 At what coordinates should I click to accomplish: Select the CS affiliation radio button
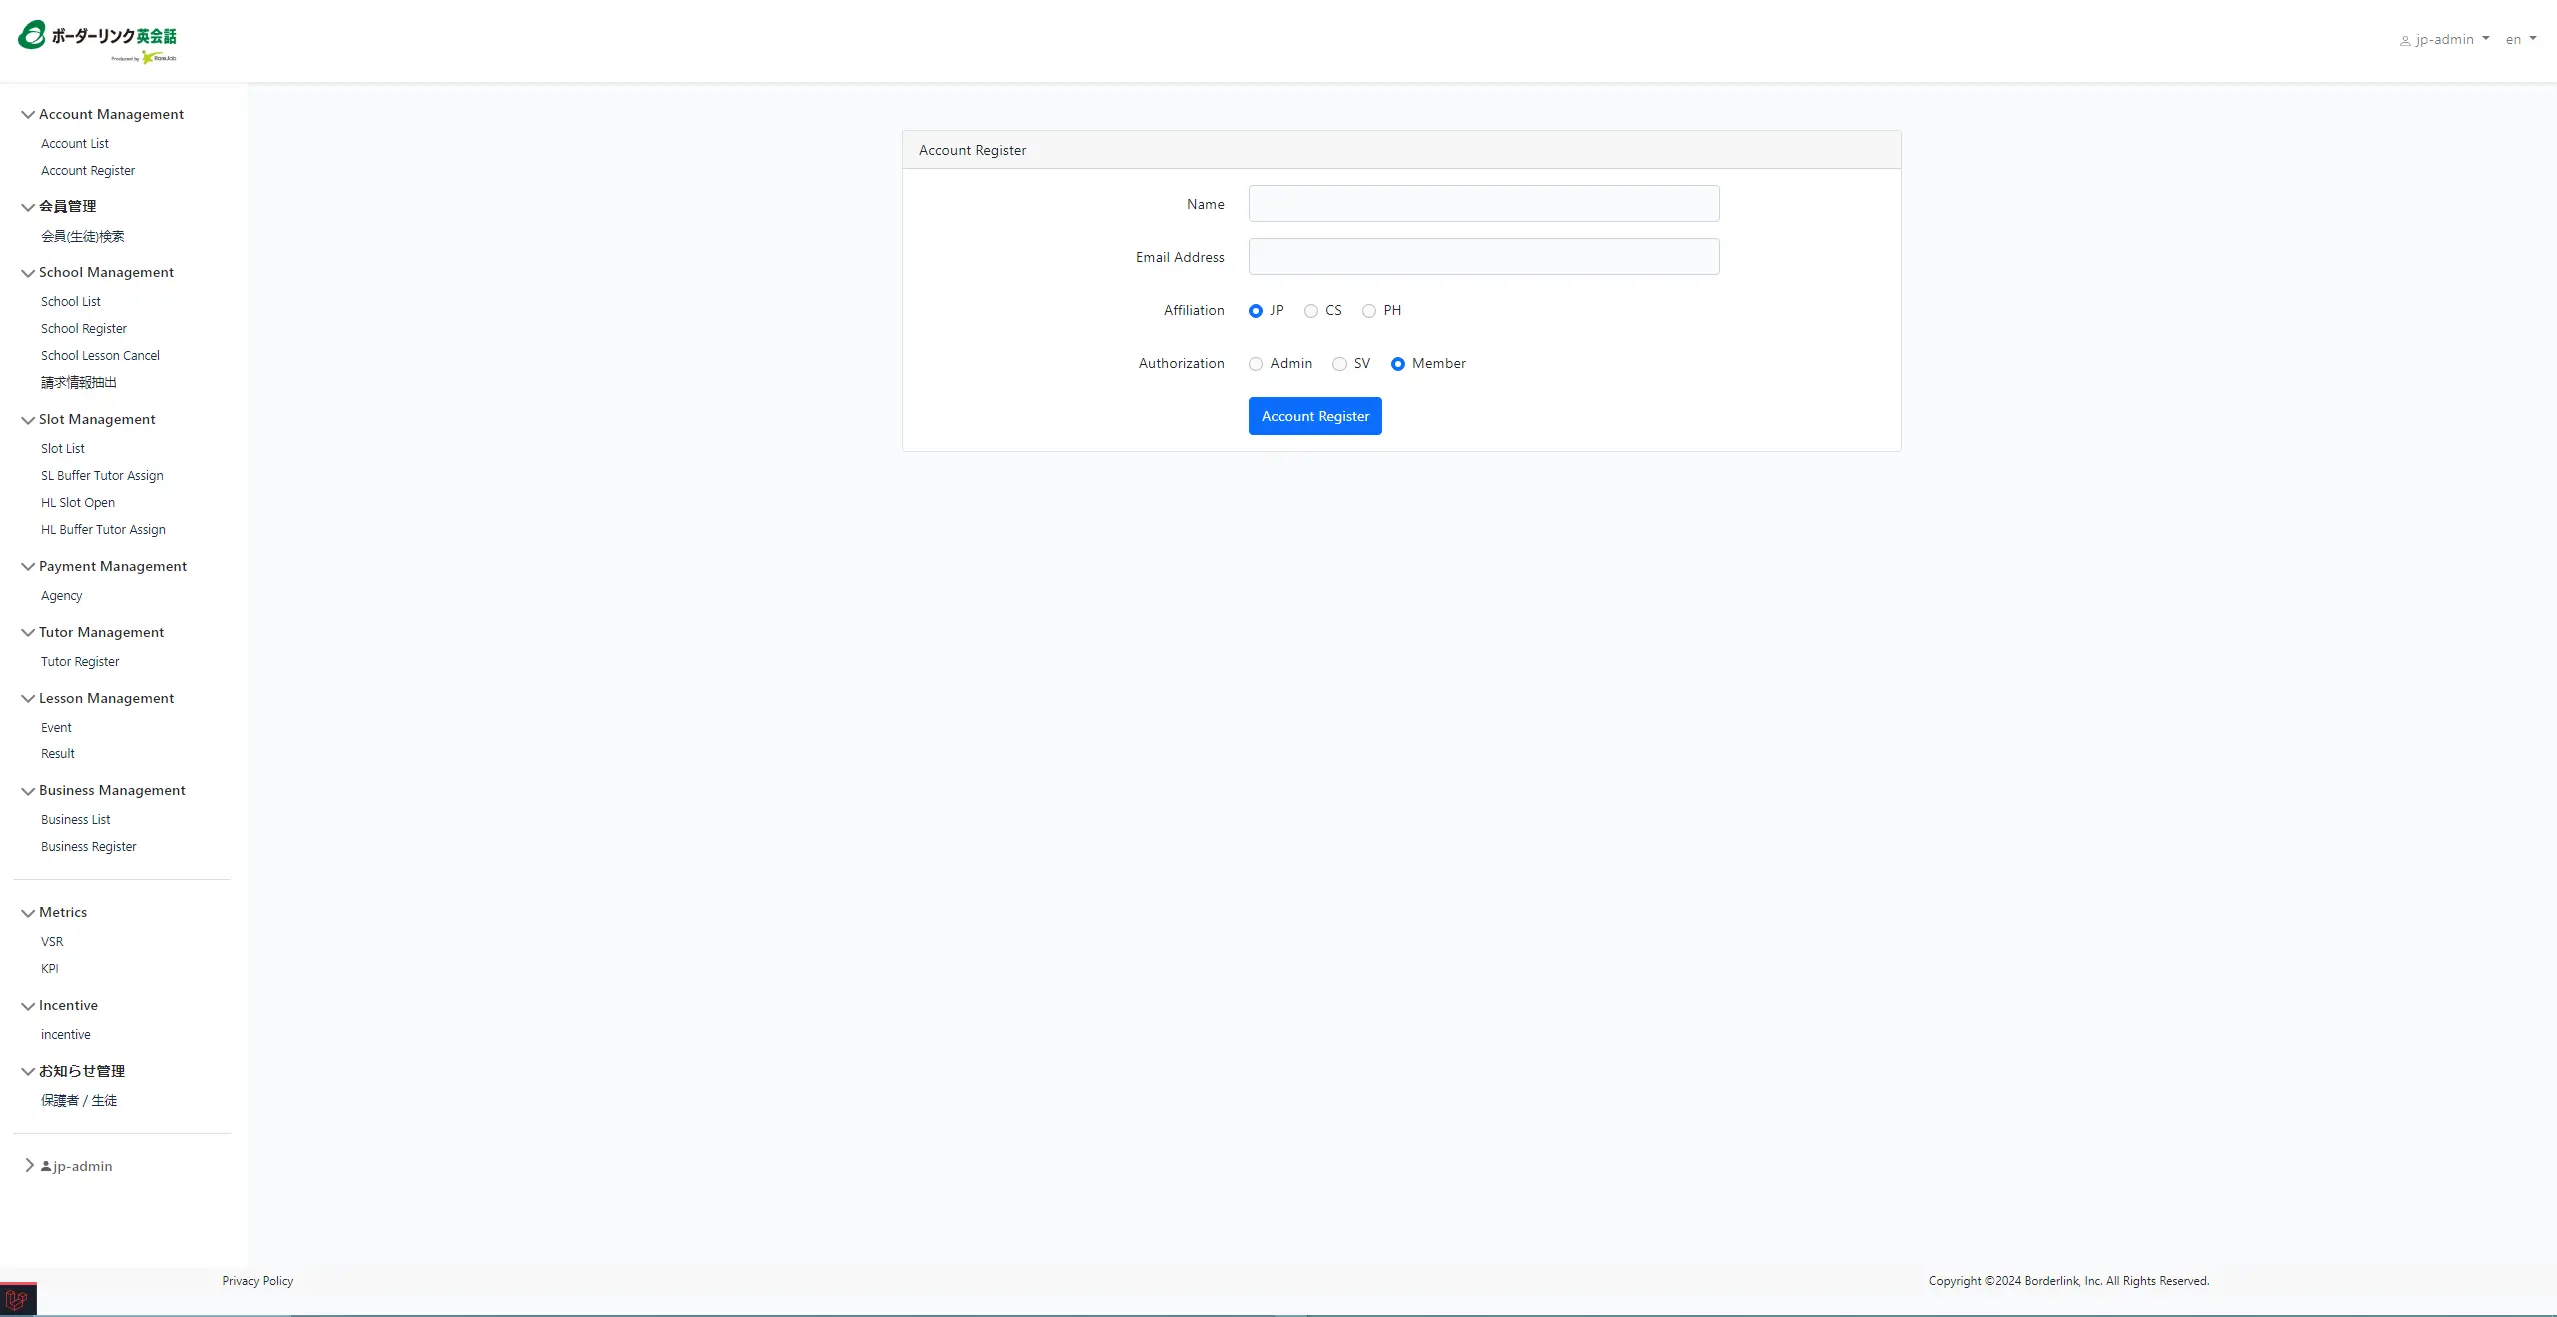click(x=1310, y=311)
